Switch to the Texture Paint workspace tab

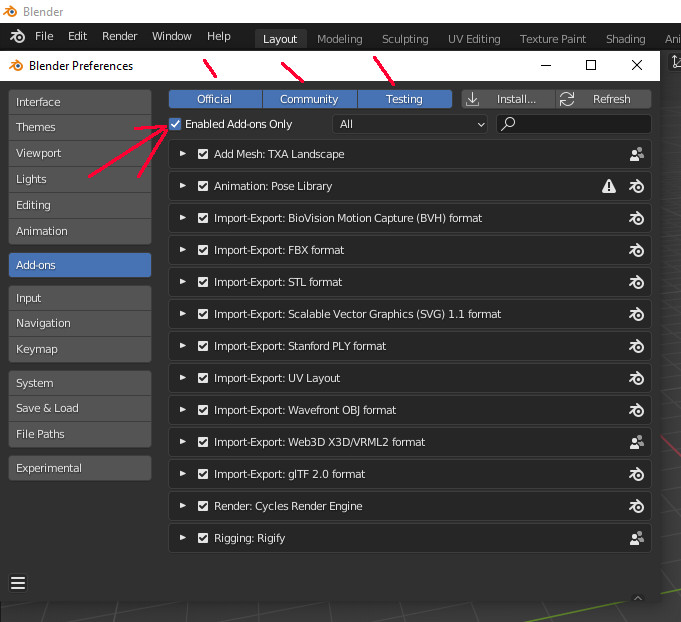[553, 39]
